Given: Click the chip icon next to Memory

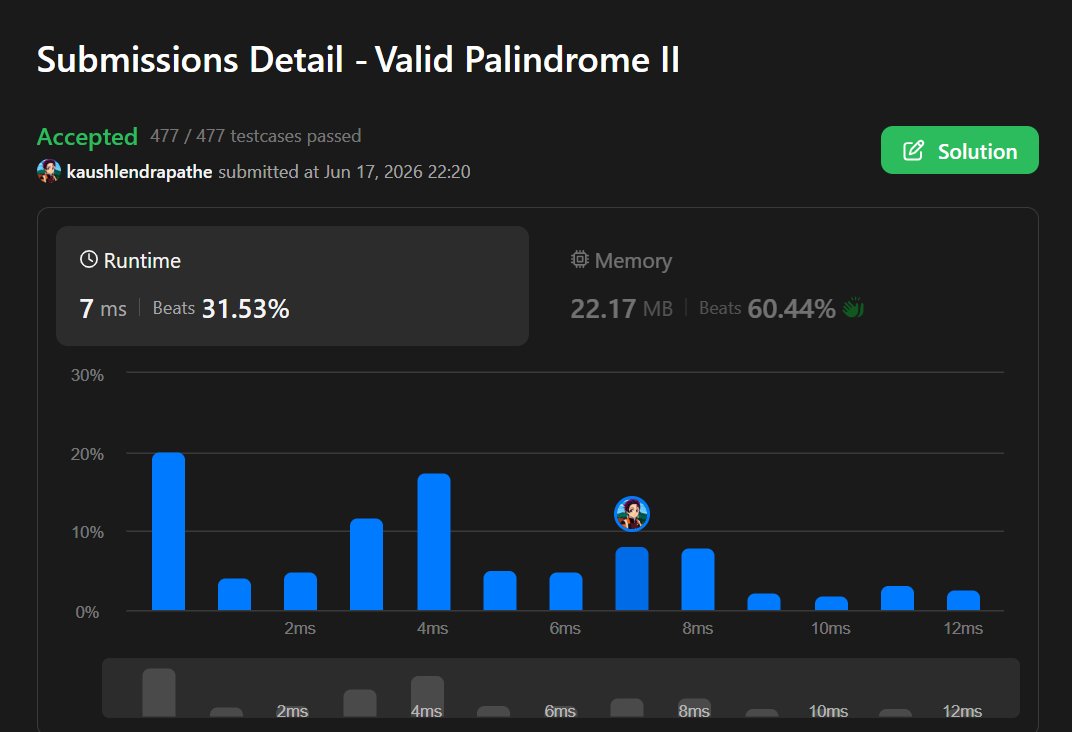Looking at the screenshot, I should pyautogui.click(x=580, y=259).
